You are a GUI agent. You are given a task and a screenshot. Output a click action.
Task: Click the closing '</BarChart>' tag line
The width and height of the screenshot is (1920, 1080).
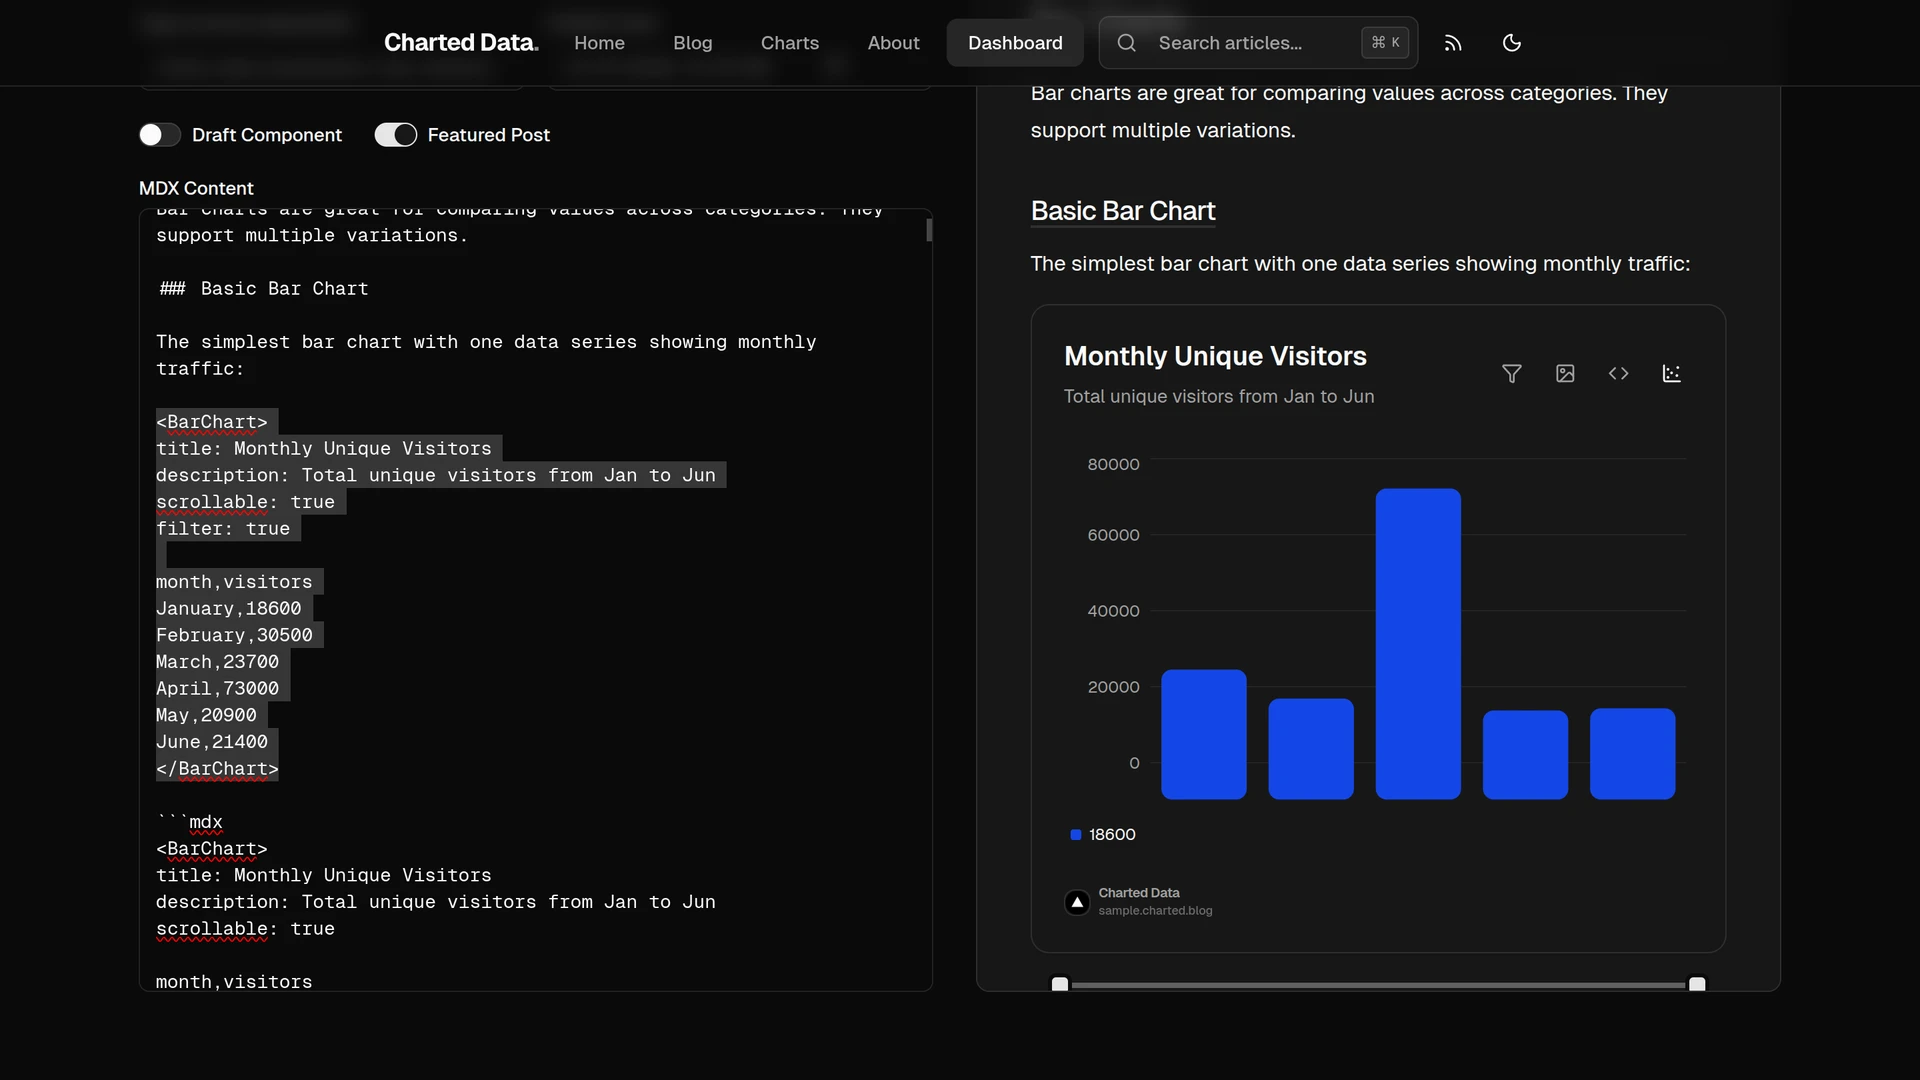click(217, 769)
